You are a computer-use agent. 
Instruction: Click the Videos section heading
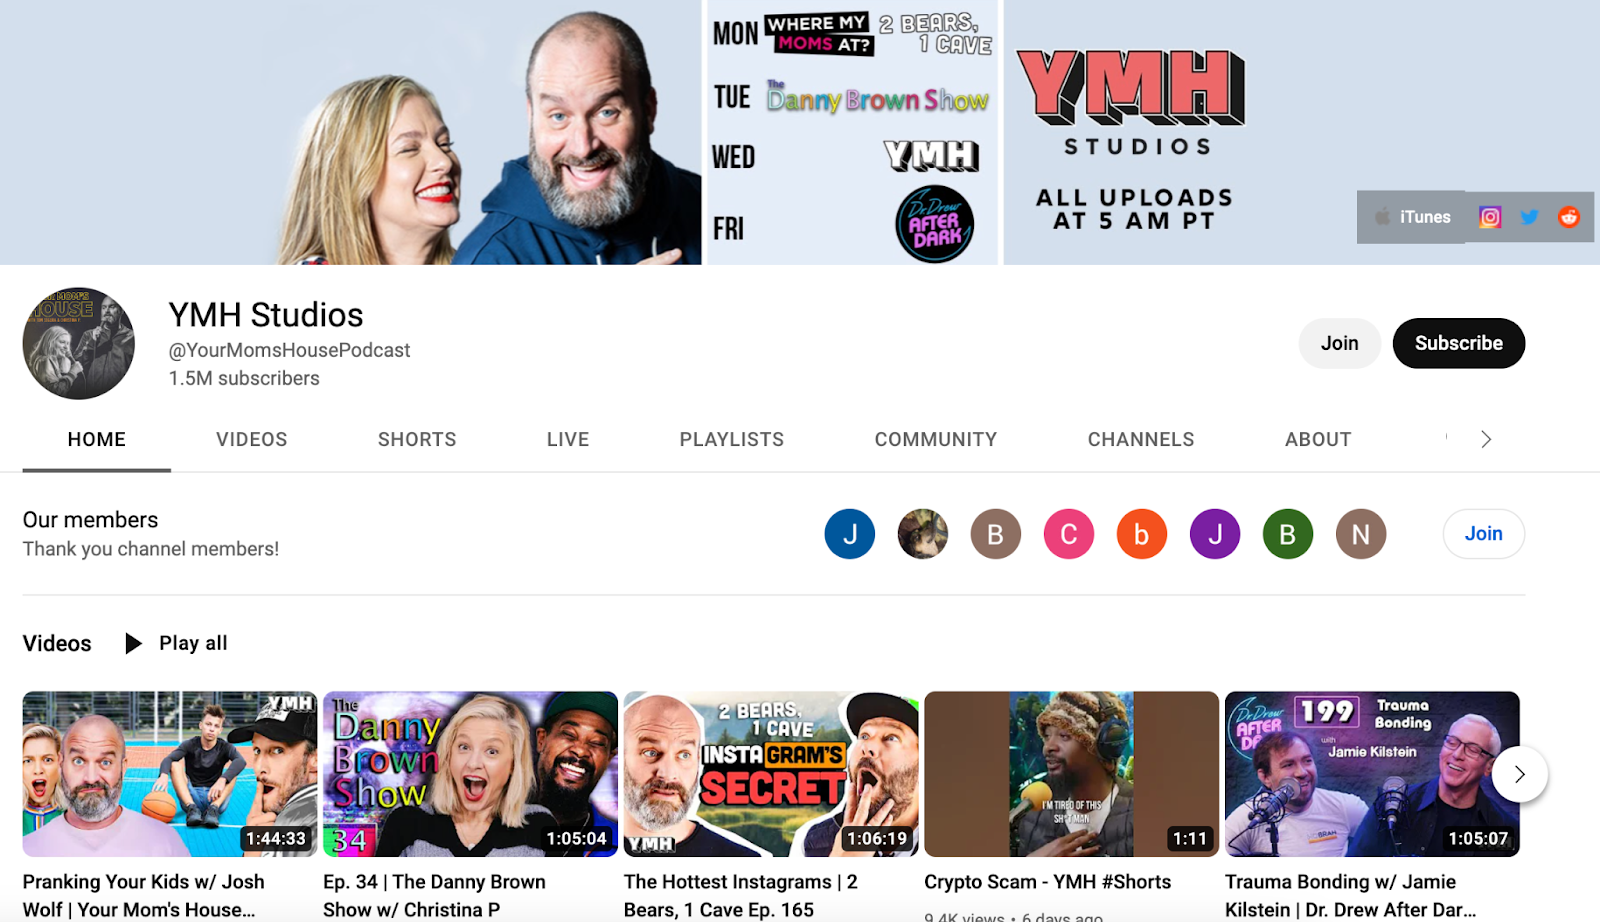pos(57,643)
